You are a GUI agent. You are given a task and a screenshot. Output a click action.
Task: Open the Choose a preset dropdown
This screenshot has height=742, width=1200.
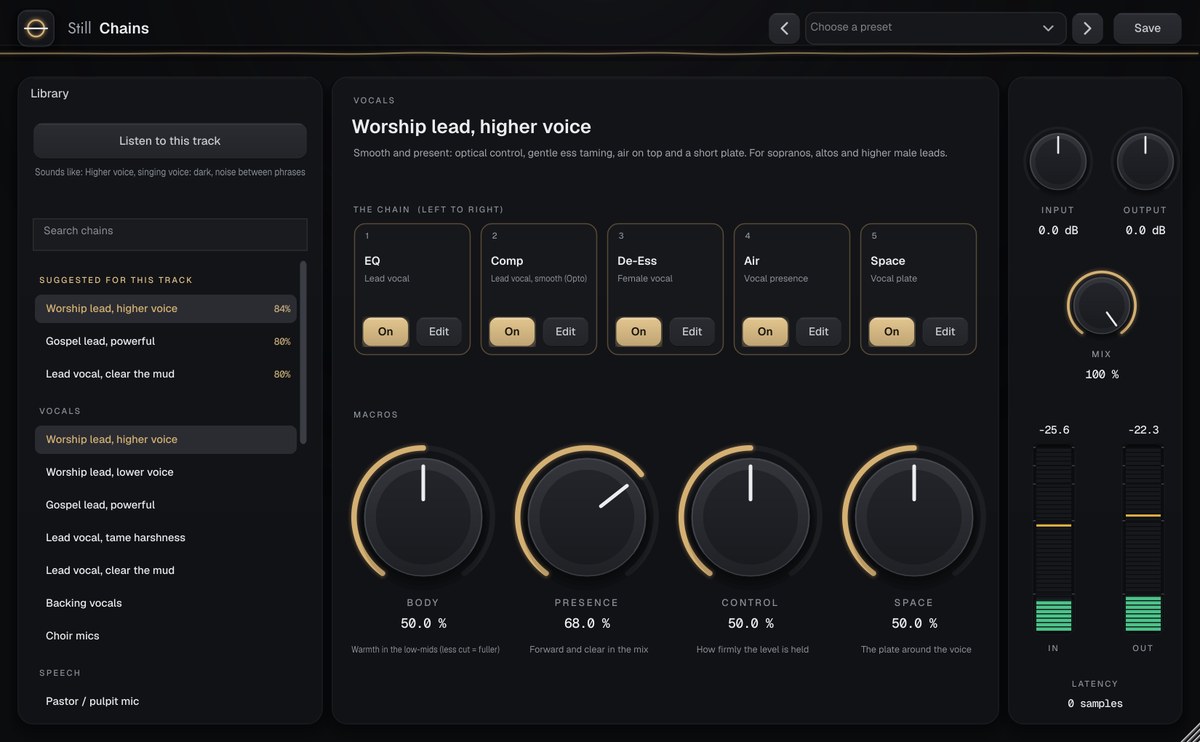[936, 28]
